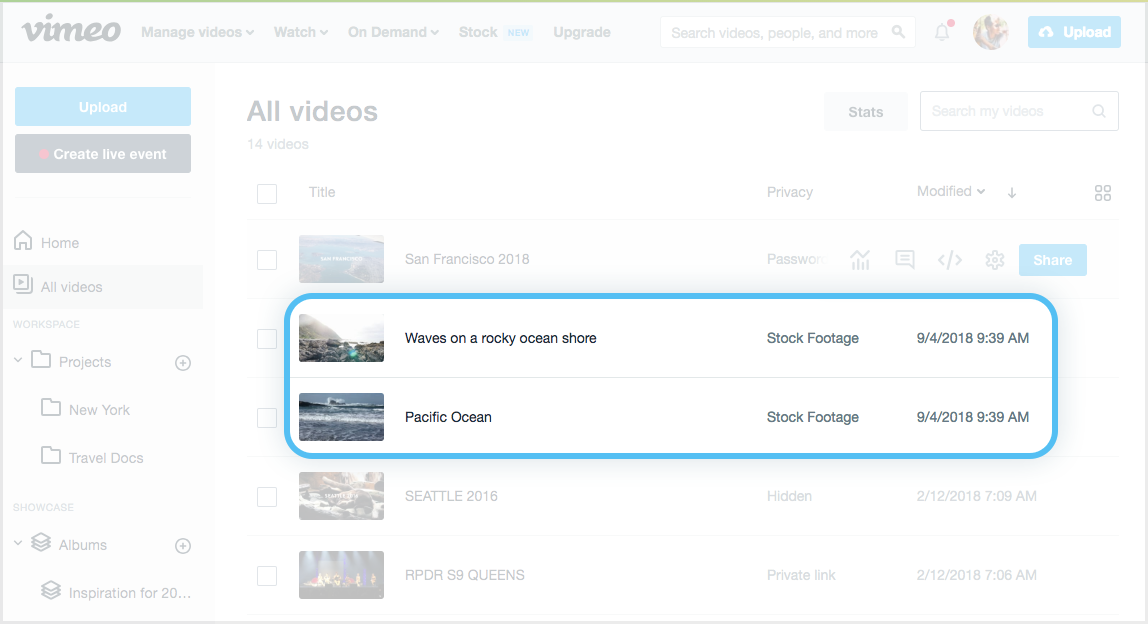Open the Stats button
Image resolution: width=1148 pixels, height=624 pixels.
pyautogui.click(x=865, y=112)
